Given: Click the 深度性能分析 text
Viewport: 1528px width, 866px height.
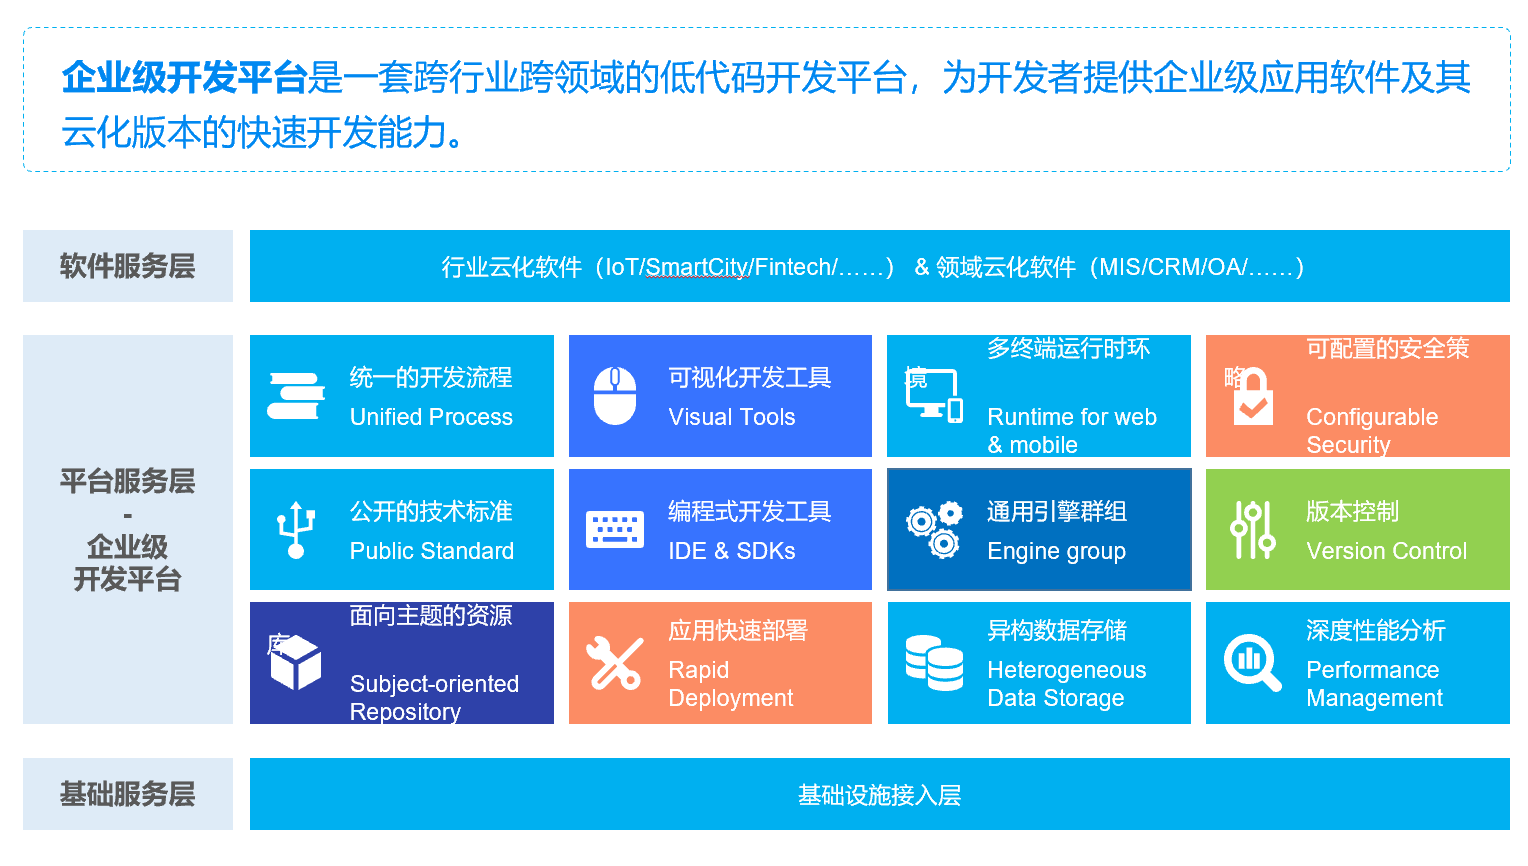Looking at the screenshot, I should pyautogui.click(x=1376, y=630).
